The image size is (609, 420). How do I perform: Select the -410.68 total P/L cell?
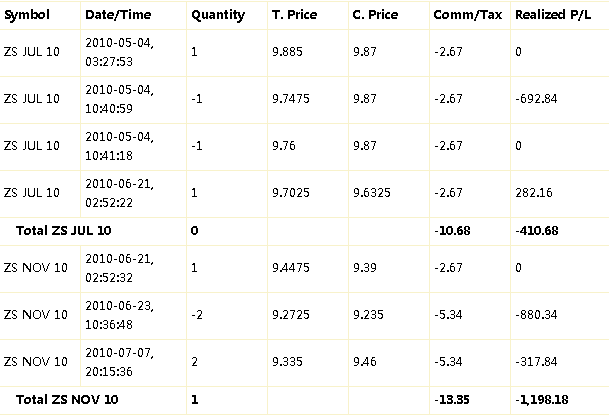[x=537, y=231]
